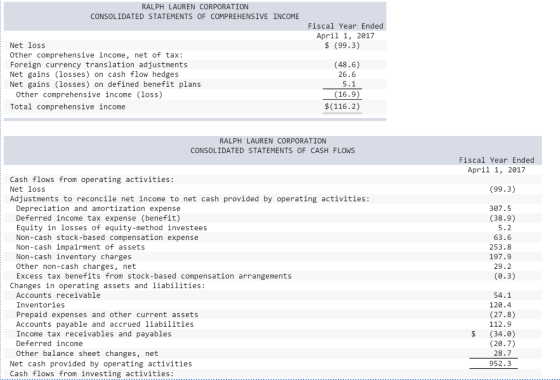The height and width of the screenshot is (380, 560).
Task: Click Cash flows from investing activities heading
Action: [92, 374]
